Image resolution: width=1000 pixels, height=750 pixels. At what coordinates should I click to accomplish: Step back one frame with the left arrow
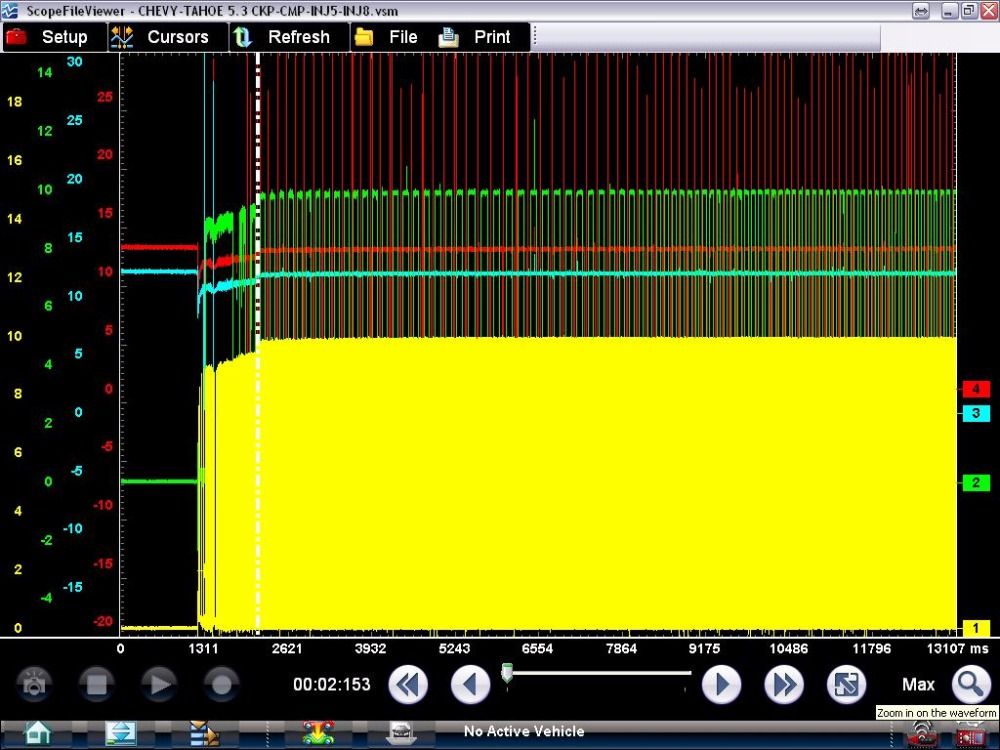(470, 685)
